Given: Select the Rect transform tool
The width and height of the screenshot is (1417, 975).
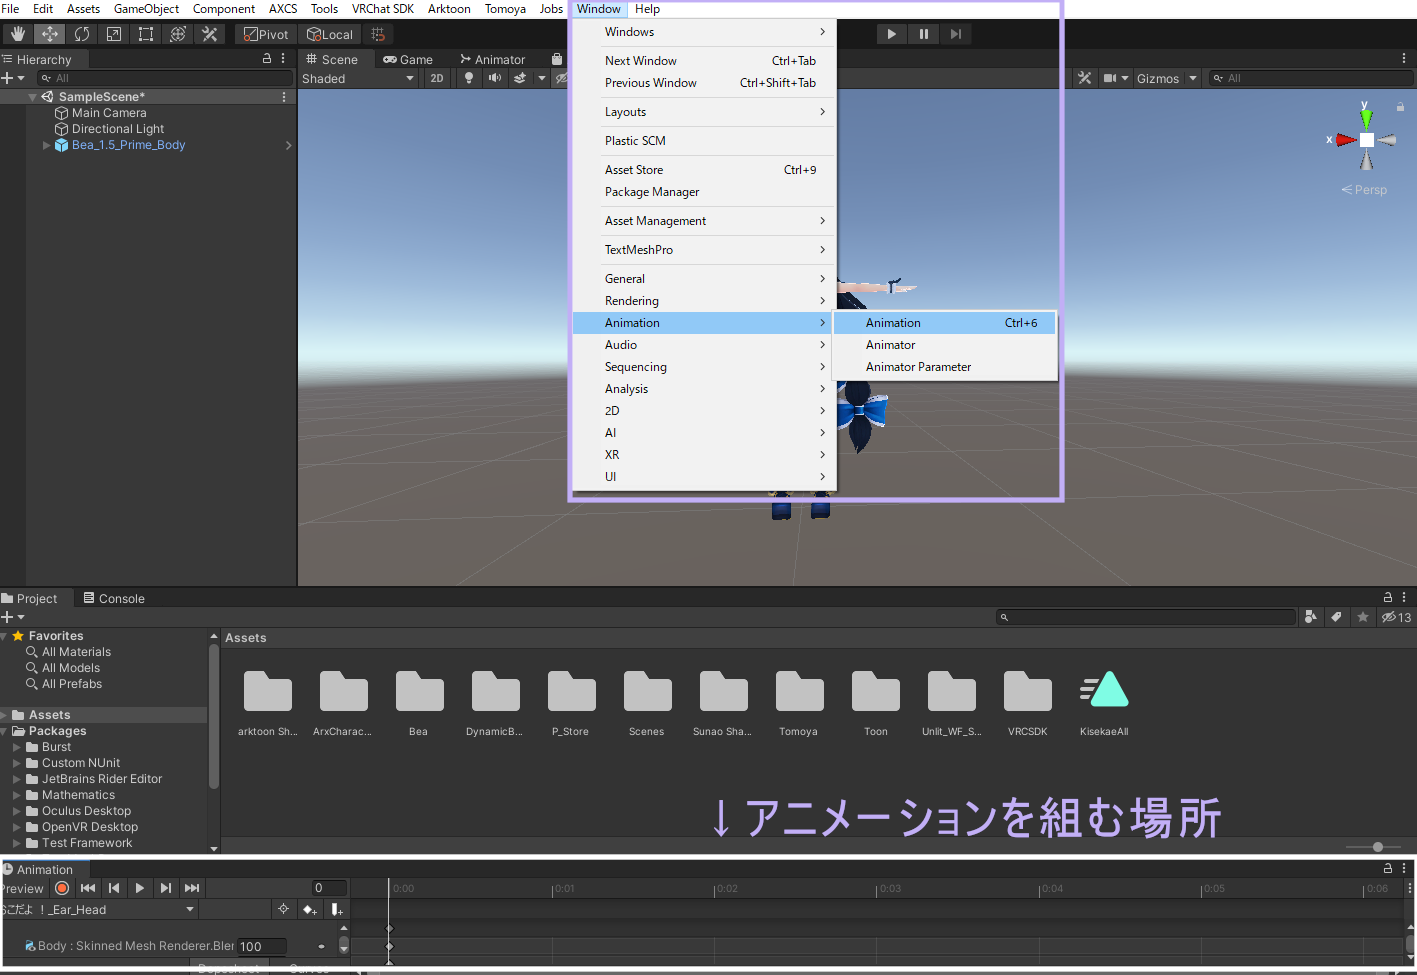Looking at the screenshot, I should (x=146, y=34).
